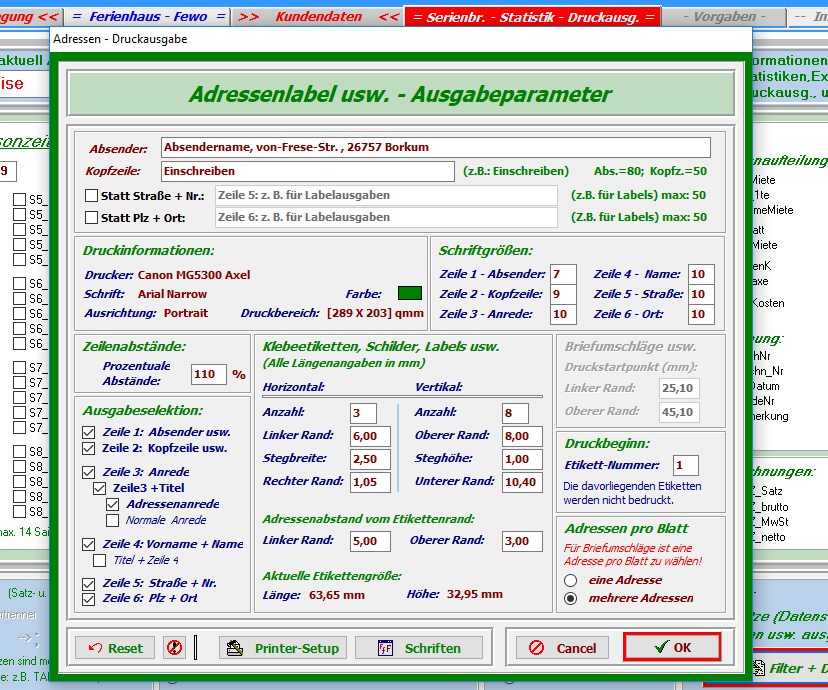Select the 'mehrere Adressen' radio button
Screen dimensions: 828x690
(571, 598)
